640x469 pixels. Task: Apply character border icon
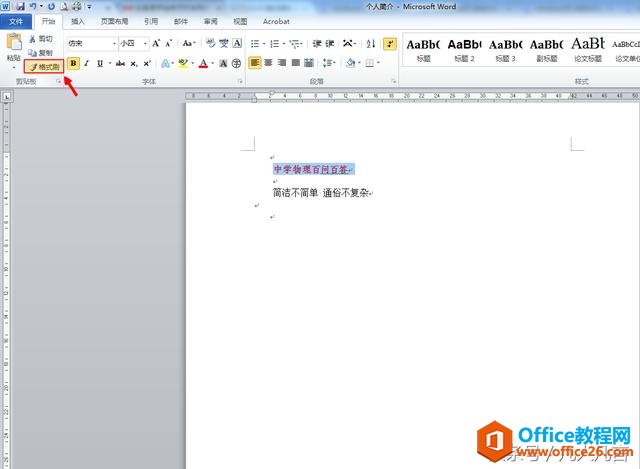point(237,43)
